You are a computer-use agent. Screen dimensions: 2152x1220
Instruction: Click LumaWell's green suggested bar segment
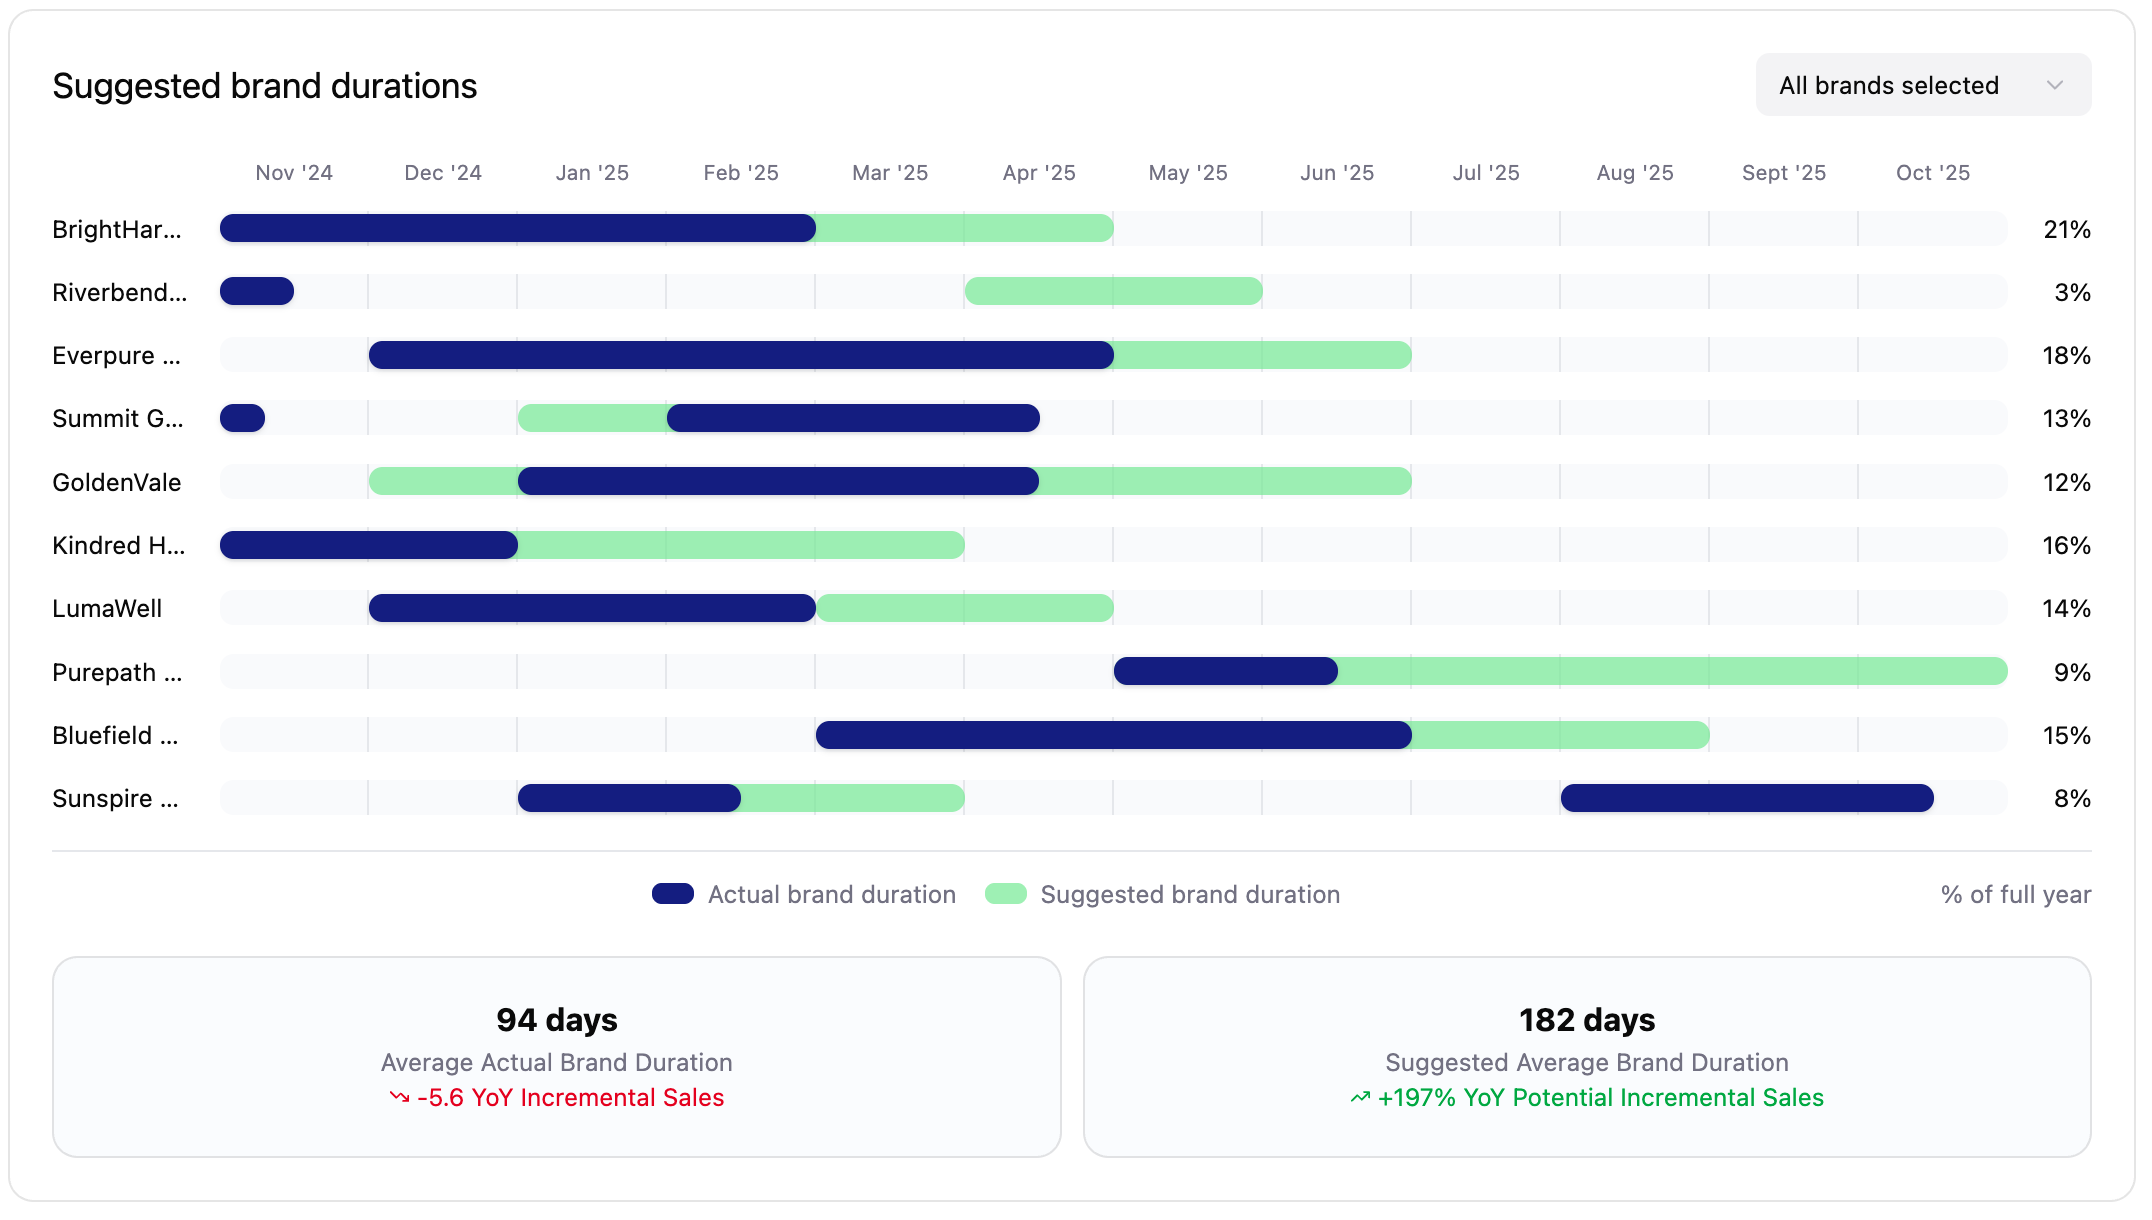[x=965, y=608]
